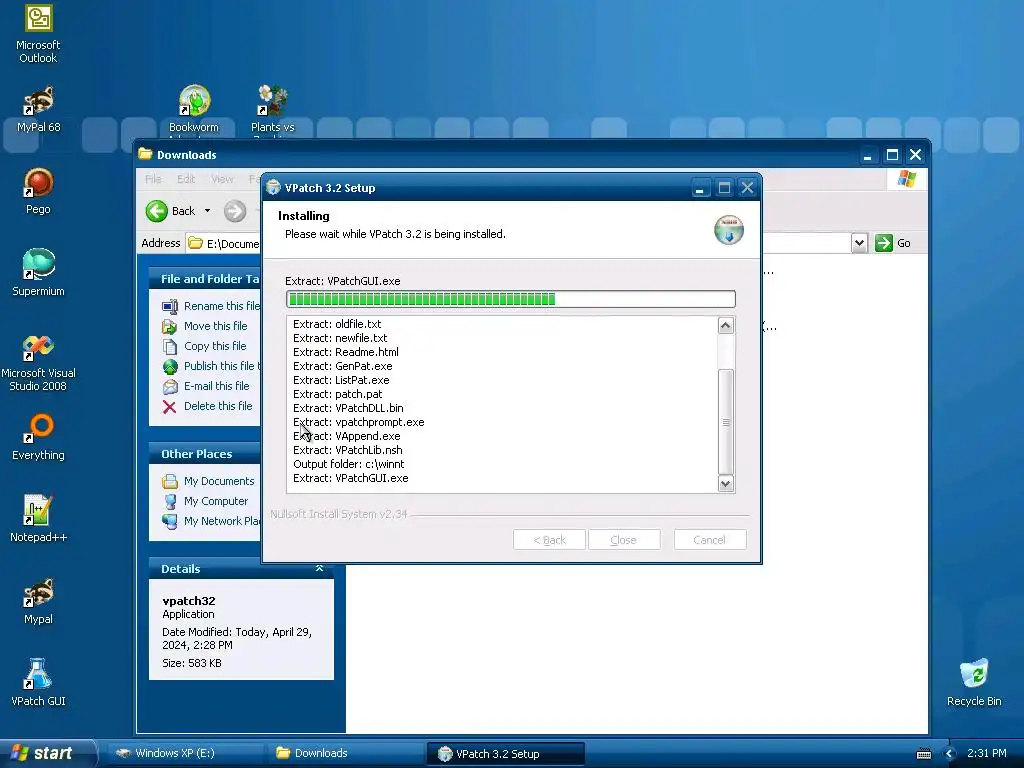Image resolution: width=1024 pixels, height=768 pixels.
Task: Click the My Computer link
Action: tap(216, 502)
